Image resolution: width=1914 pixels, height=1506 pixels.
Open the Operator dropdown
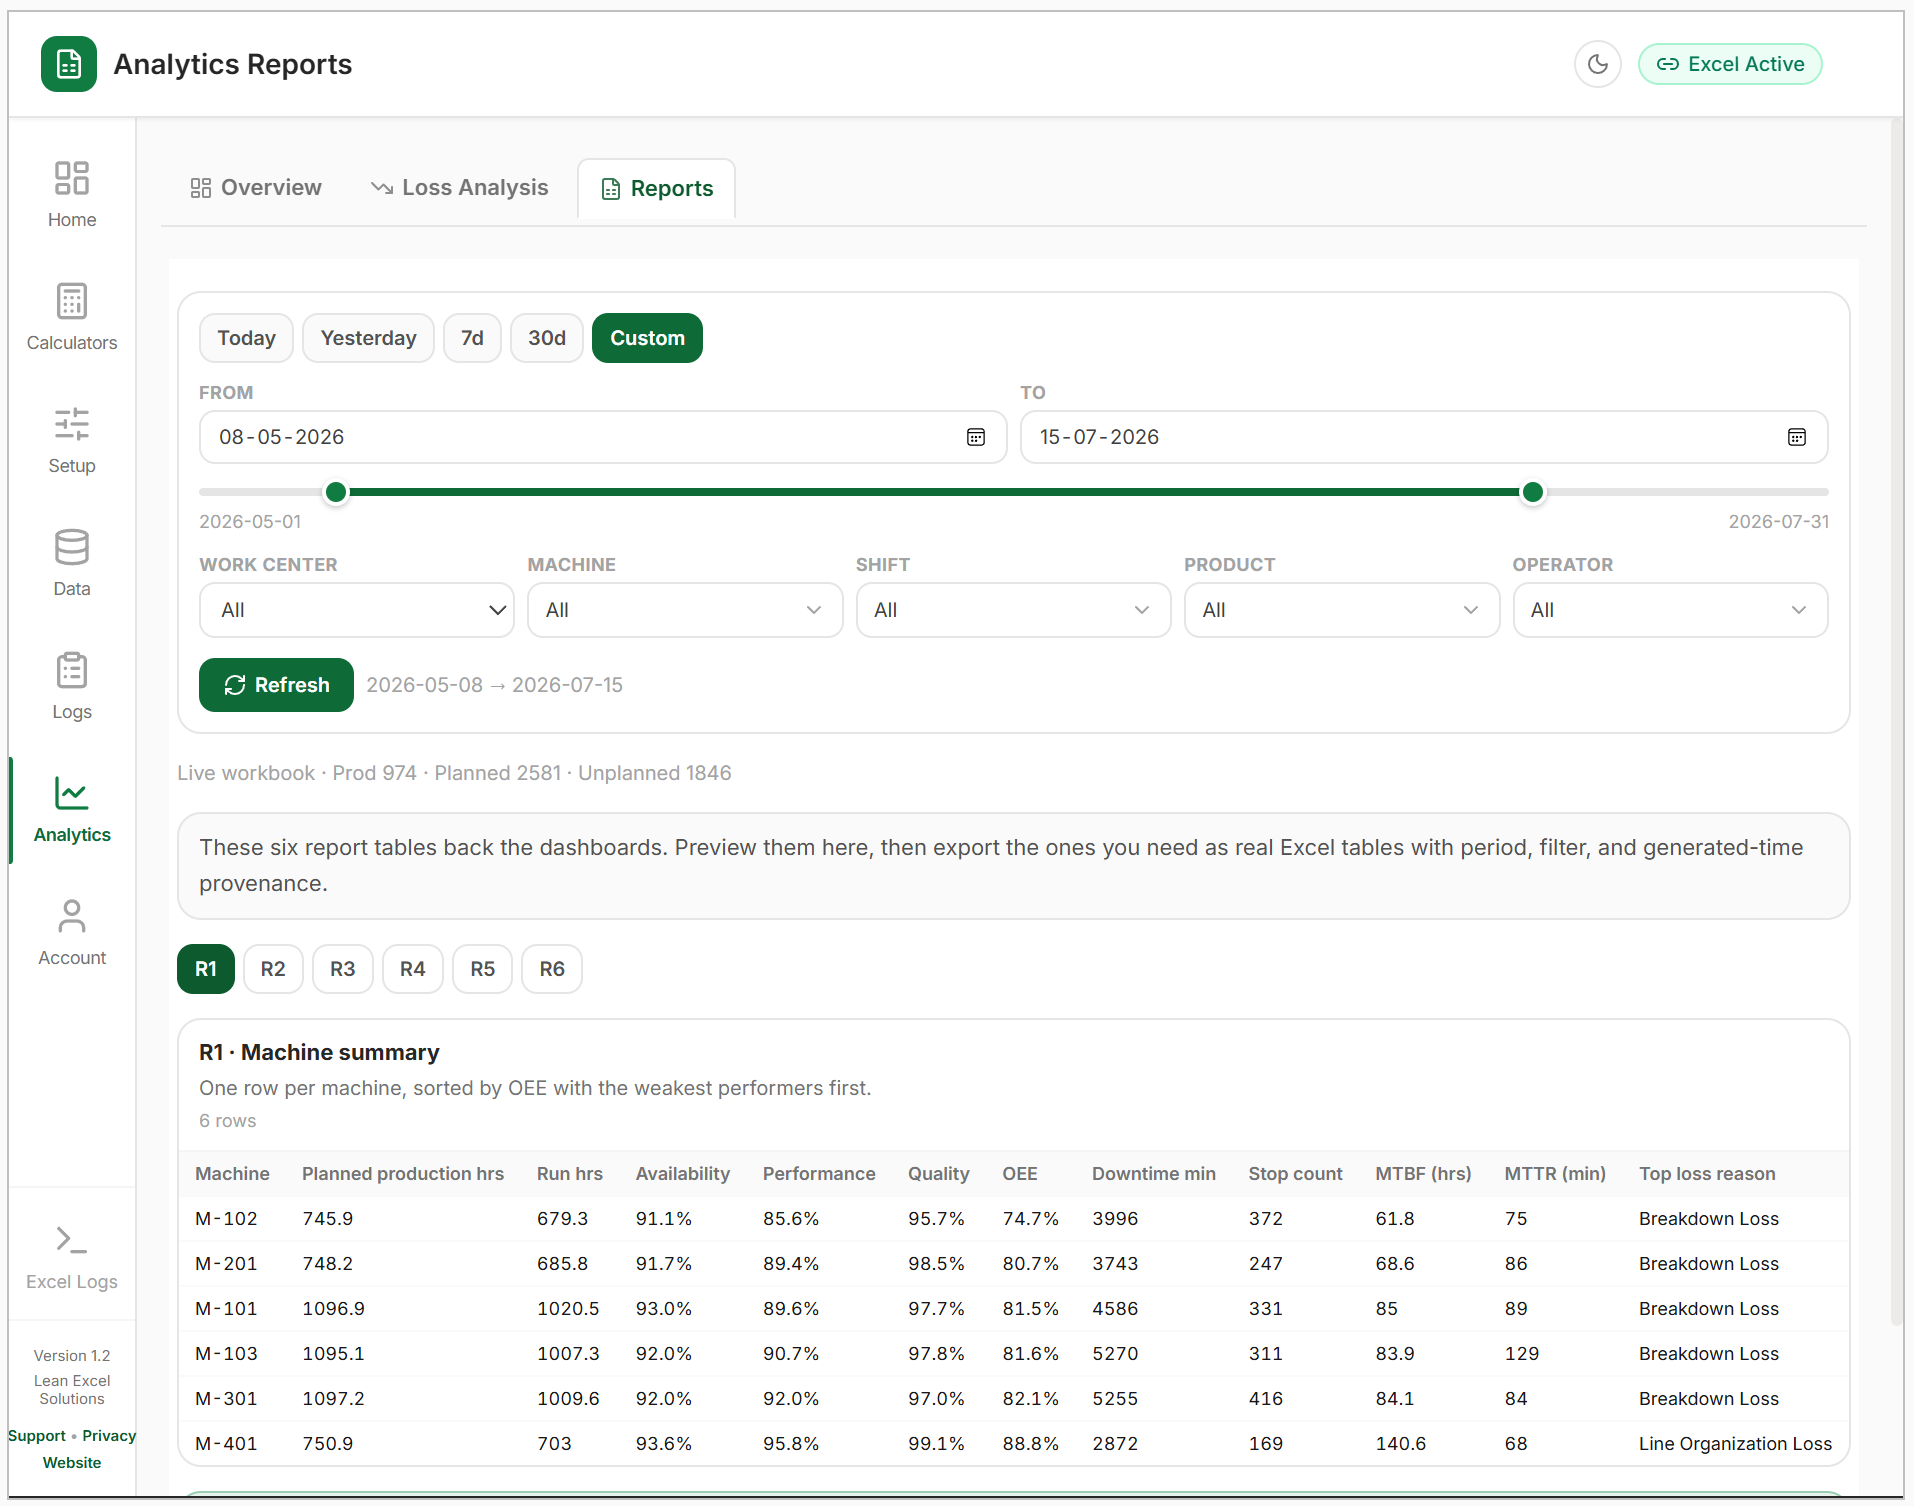[1670, 610]
